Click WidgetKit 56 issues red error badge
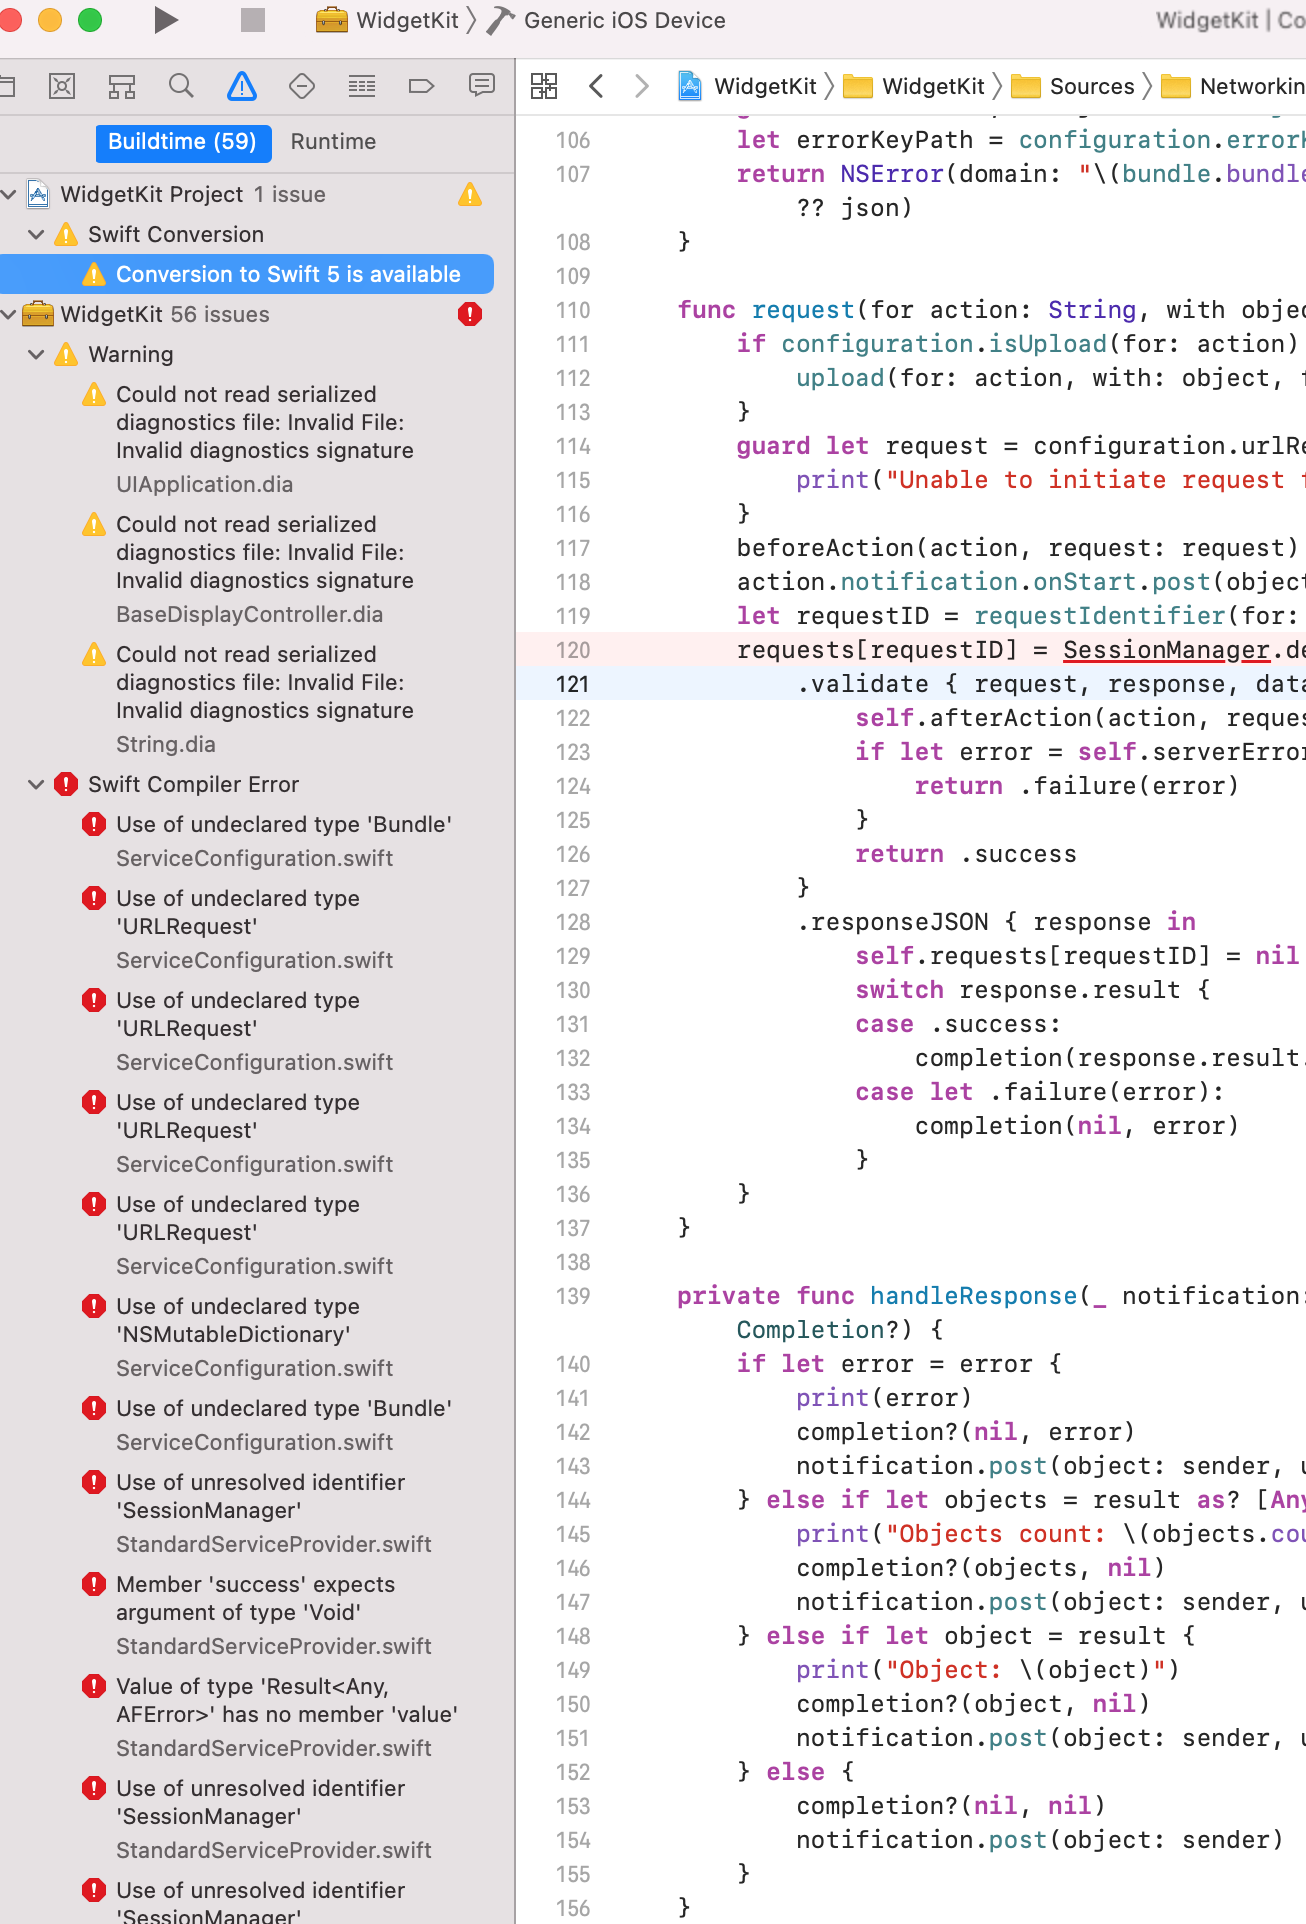The width and height of the screenshot is (1306, 1924). pos(470,314)
